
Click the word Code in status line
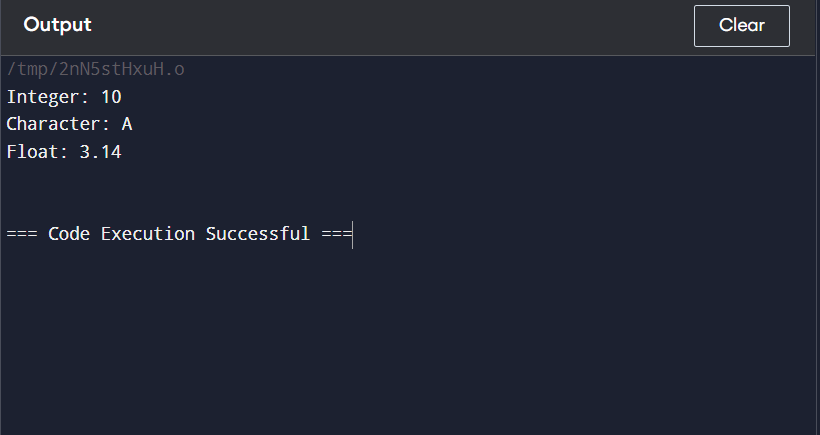[69, 234]
